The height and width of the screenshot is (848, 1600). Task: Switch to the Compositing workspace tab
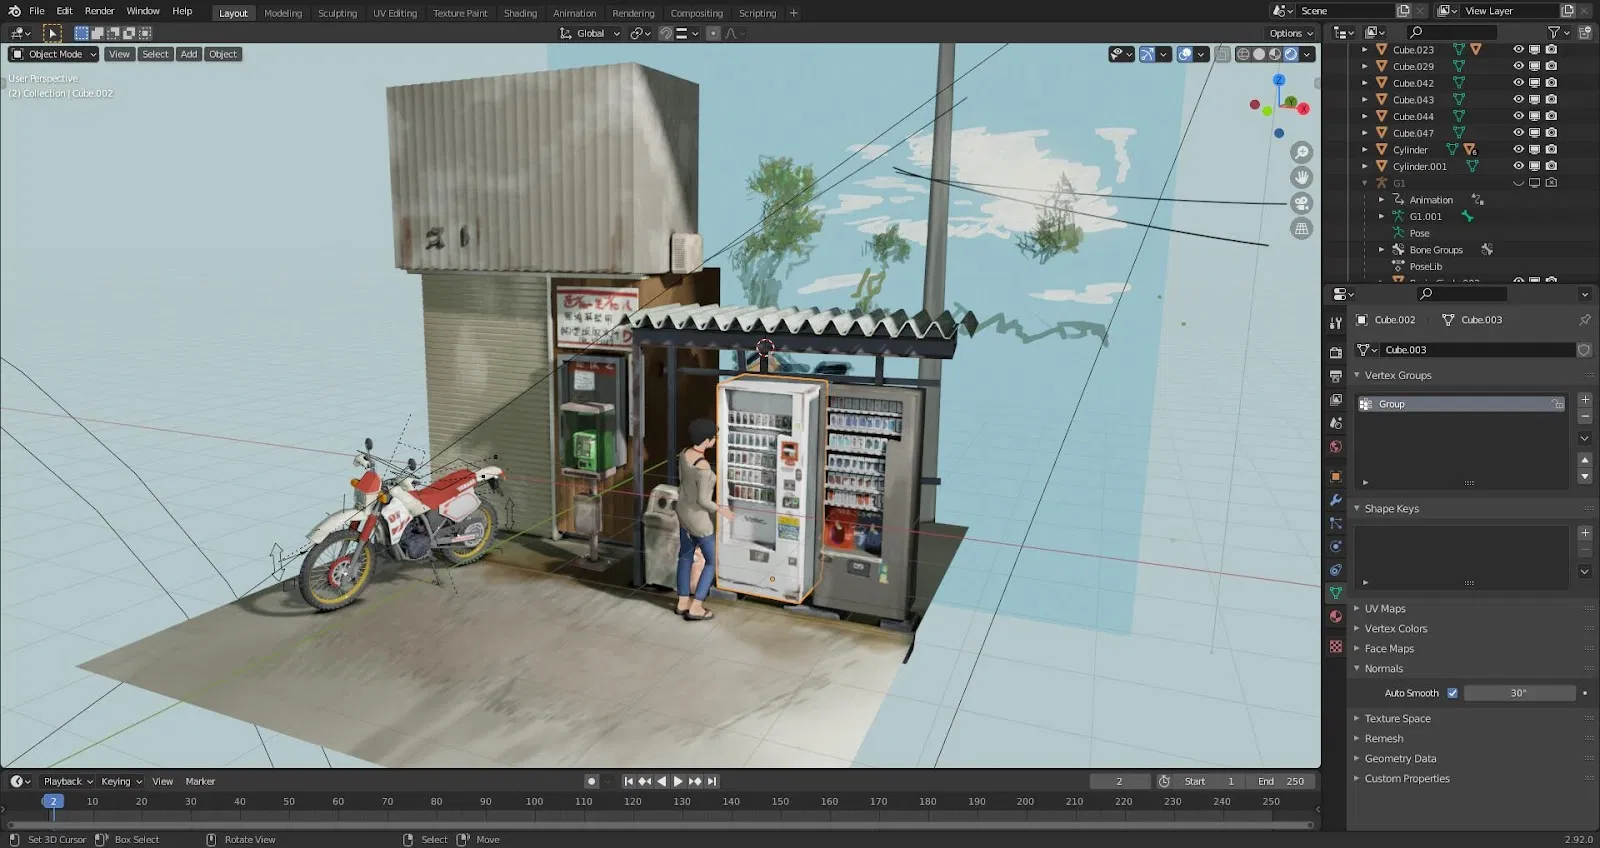697,13
